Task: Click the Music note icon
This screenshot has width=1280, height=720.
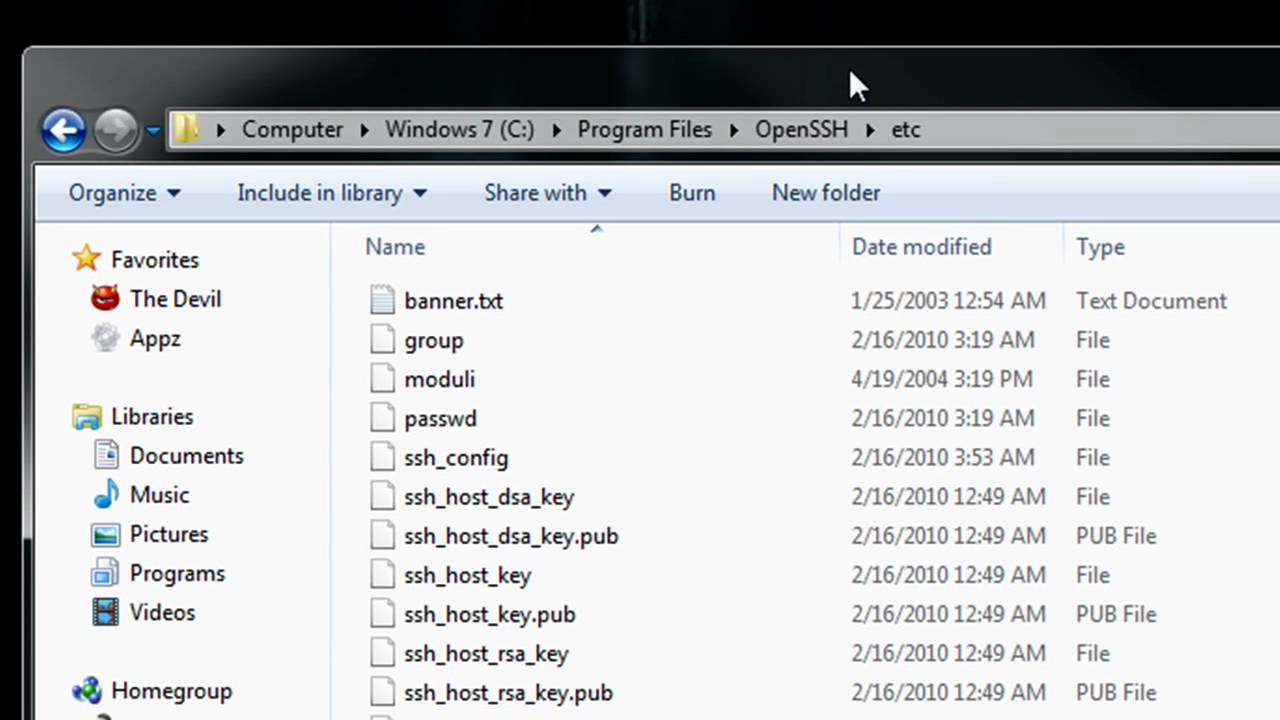Action: click(x=105, y=494)
